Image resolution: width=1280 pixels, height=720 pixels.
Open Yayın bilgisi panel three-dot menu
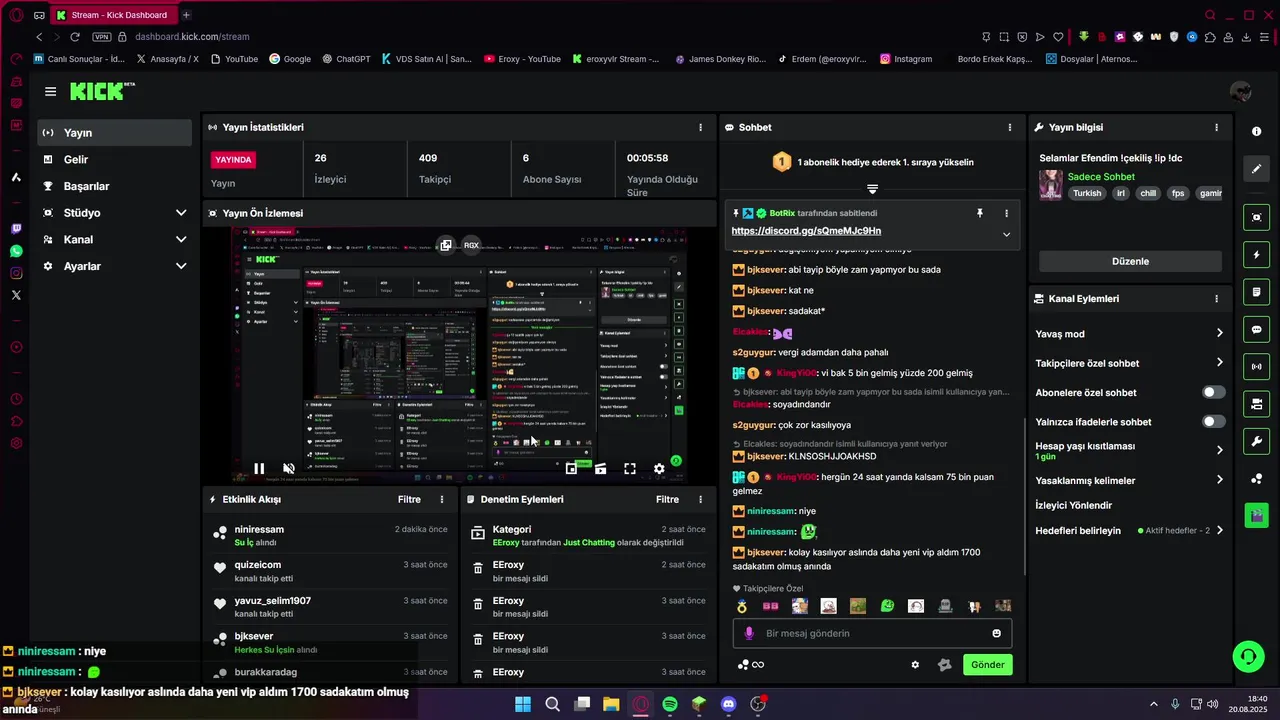[1216, 128]
